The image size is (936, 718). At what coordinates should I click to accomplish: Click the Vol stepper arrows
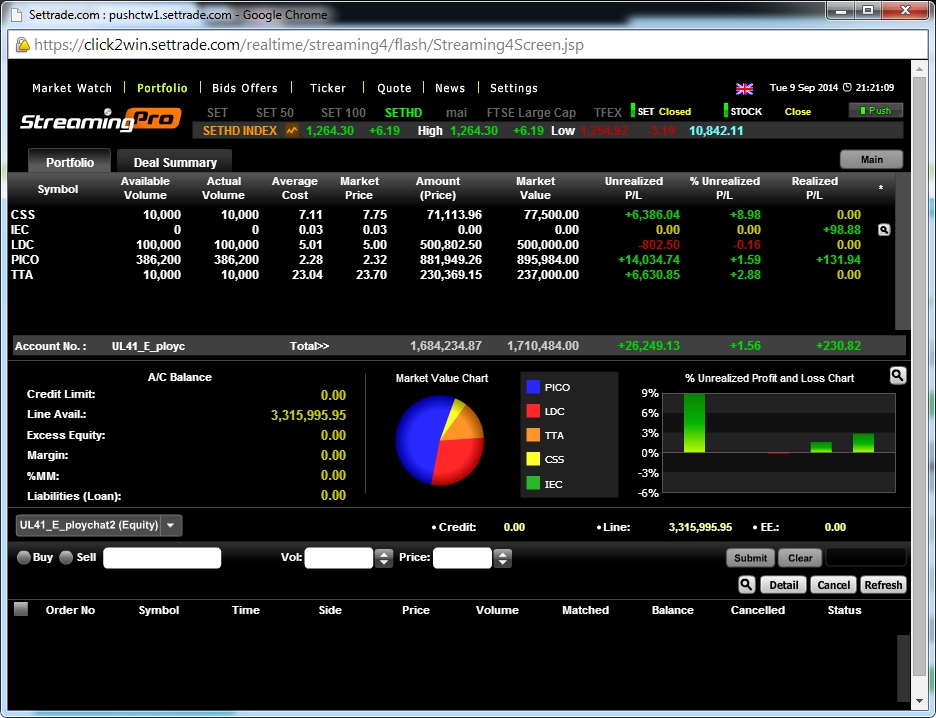pos(384,558)
